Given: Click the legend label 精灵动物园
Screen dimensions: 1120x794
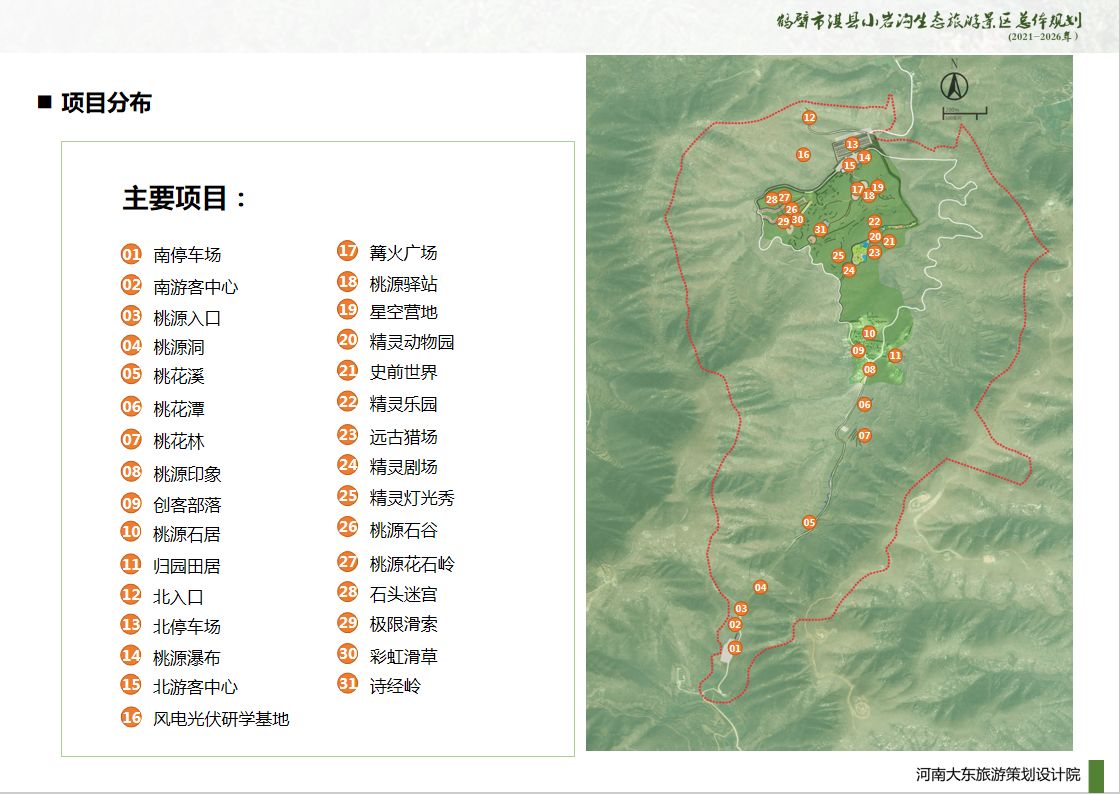Looking at the screenshot, I should click(412, 342).
